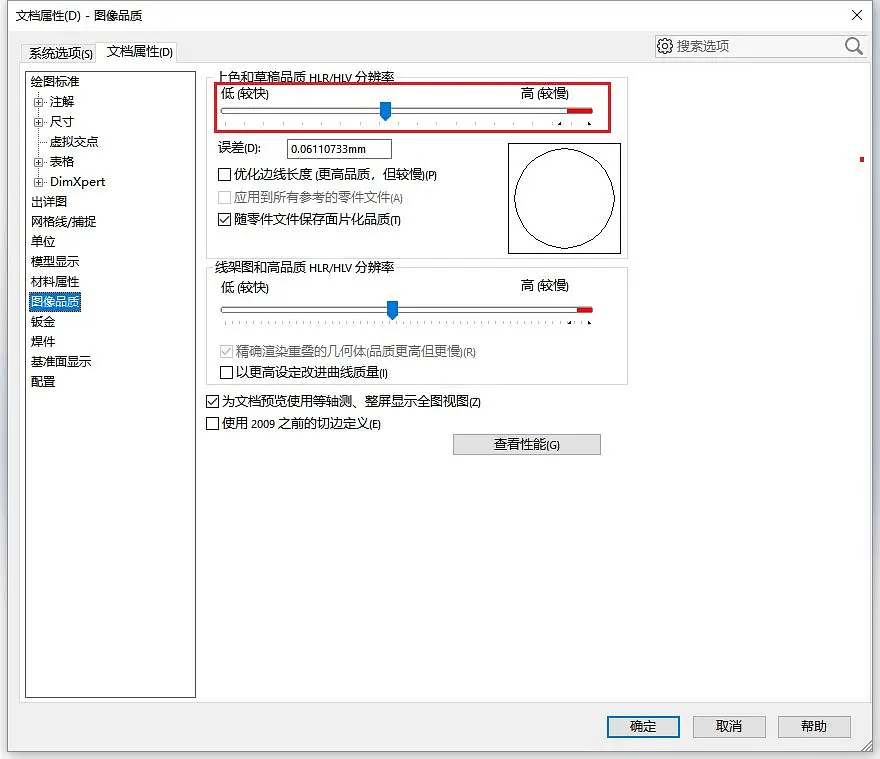Select 图像品质 in the tree
The image size is (880, 759).
coord(55,302)
